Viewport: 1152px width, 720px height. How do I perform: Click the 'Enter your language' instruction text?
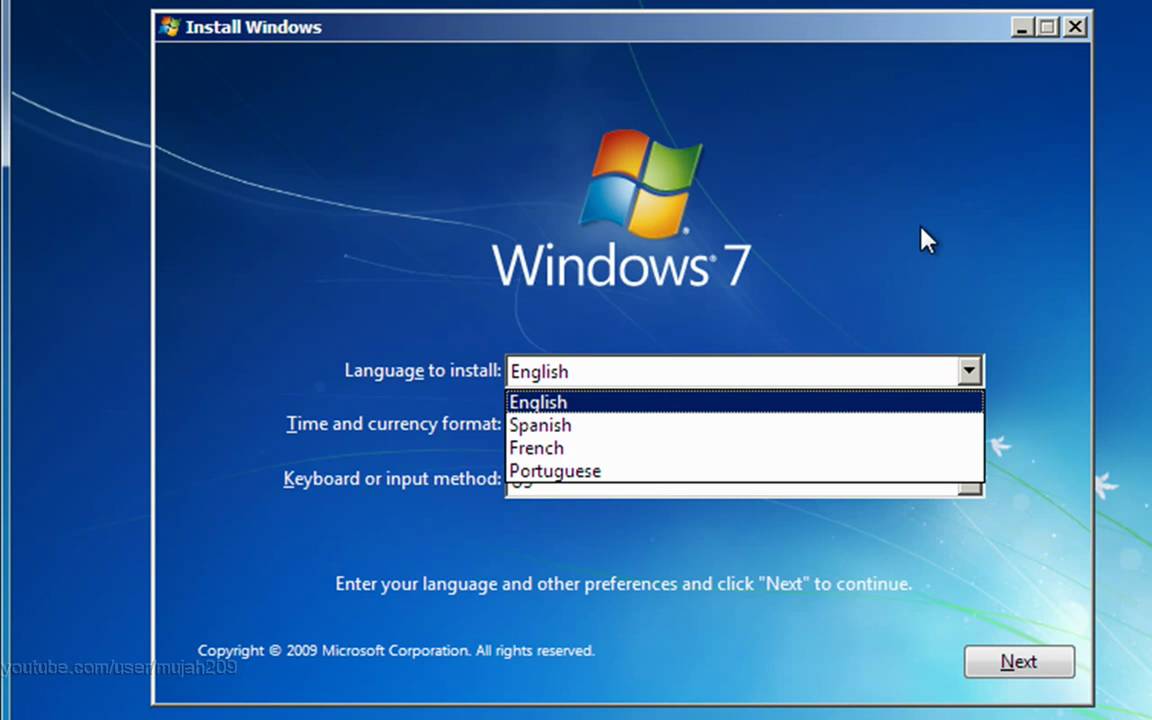[624, 584]
